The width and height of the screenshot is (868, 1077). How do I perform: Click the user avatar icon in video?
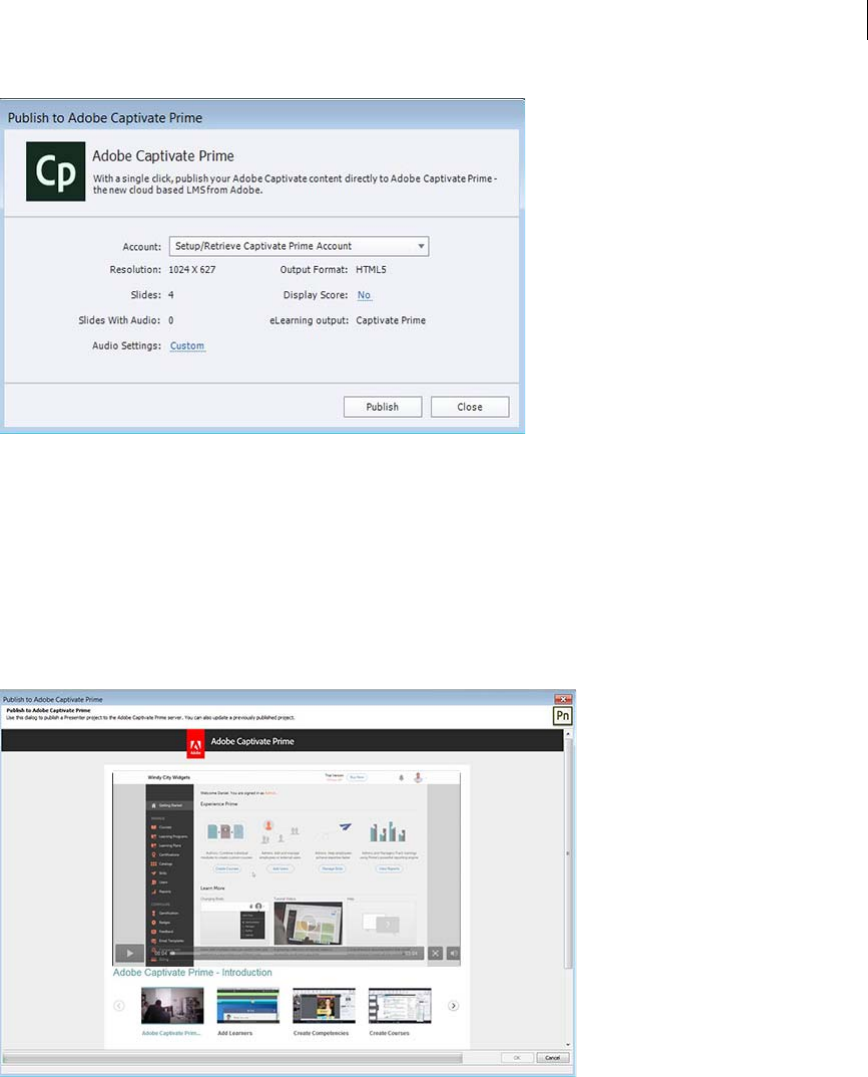(x=418, y=778)
